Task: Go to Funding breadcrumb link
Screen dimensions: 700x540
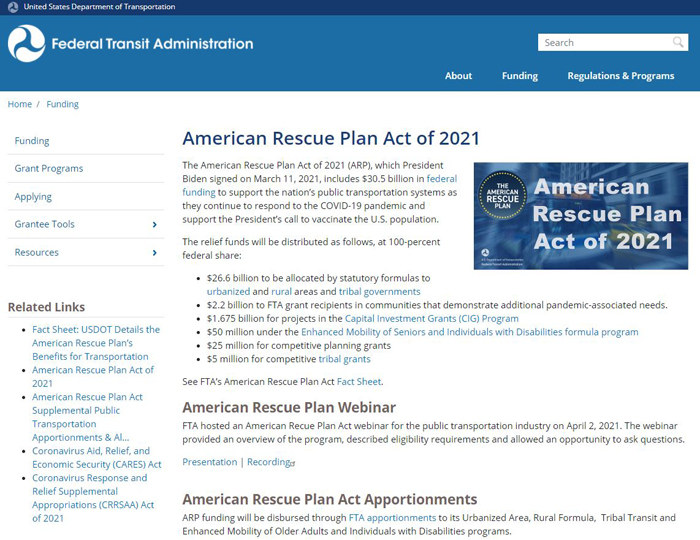Action: (62, 104)
